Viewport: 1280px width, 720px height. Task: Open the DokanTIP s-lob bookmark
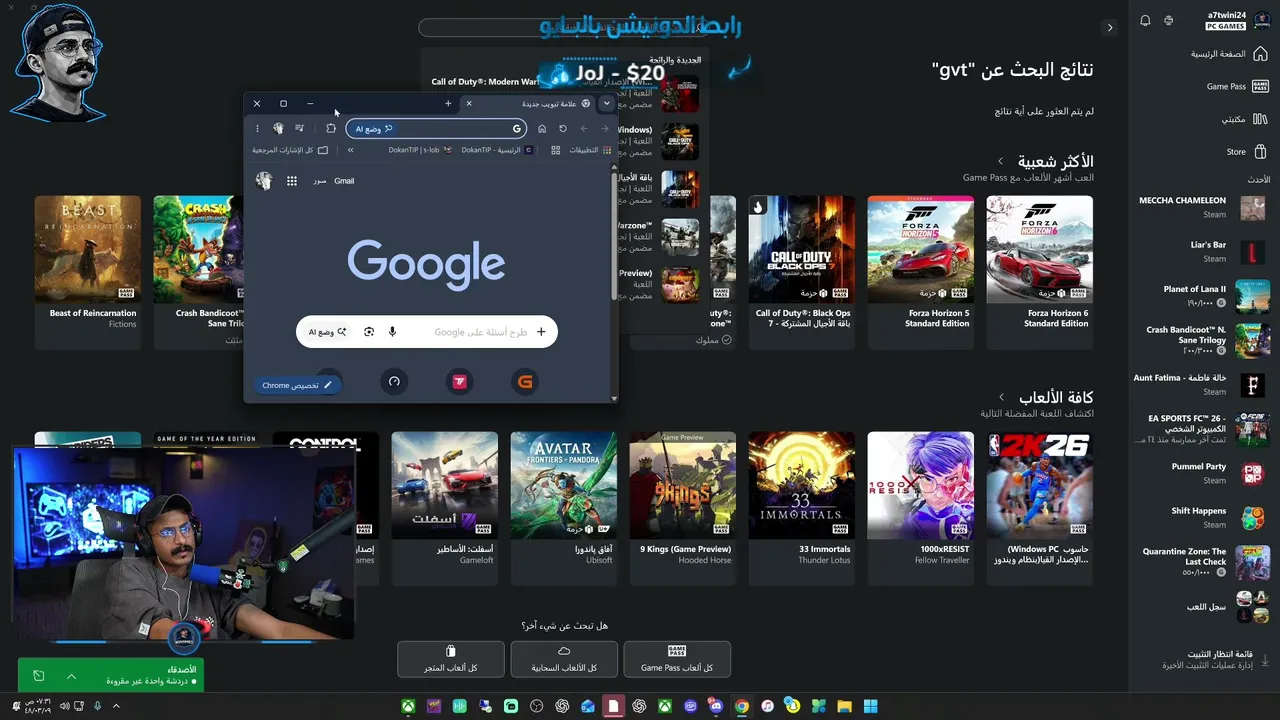click(x=420, y=150)
